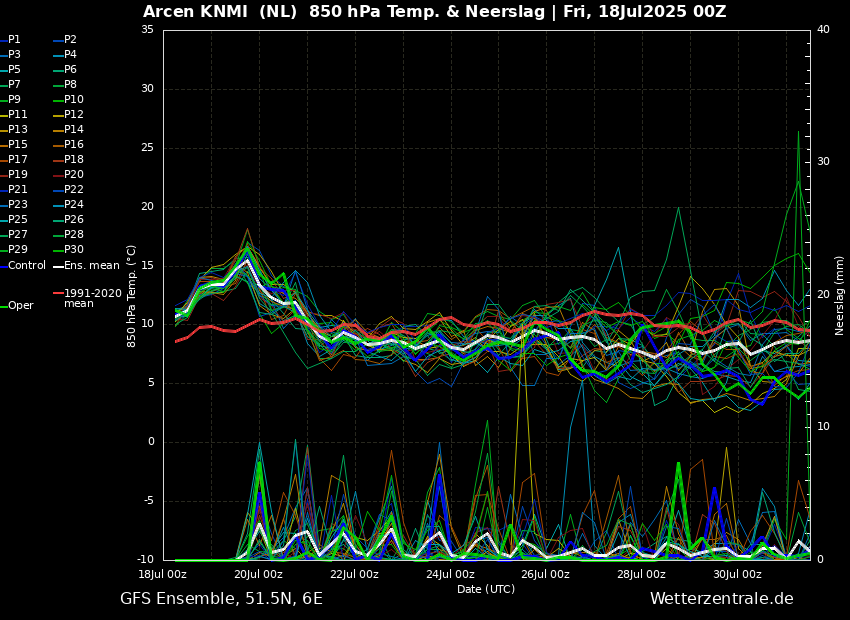Click the Neerslag (mm) axis title
Viewport: 850px width, 620px height.
coord(840,295)
